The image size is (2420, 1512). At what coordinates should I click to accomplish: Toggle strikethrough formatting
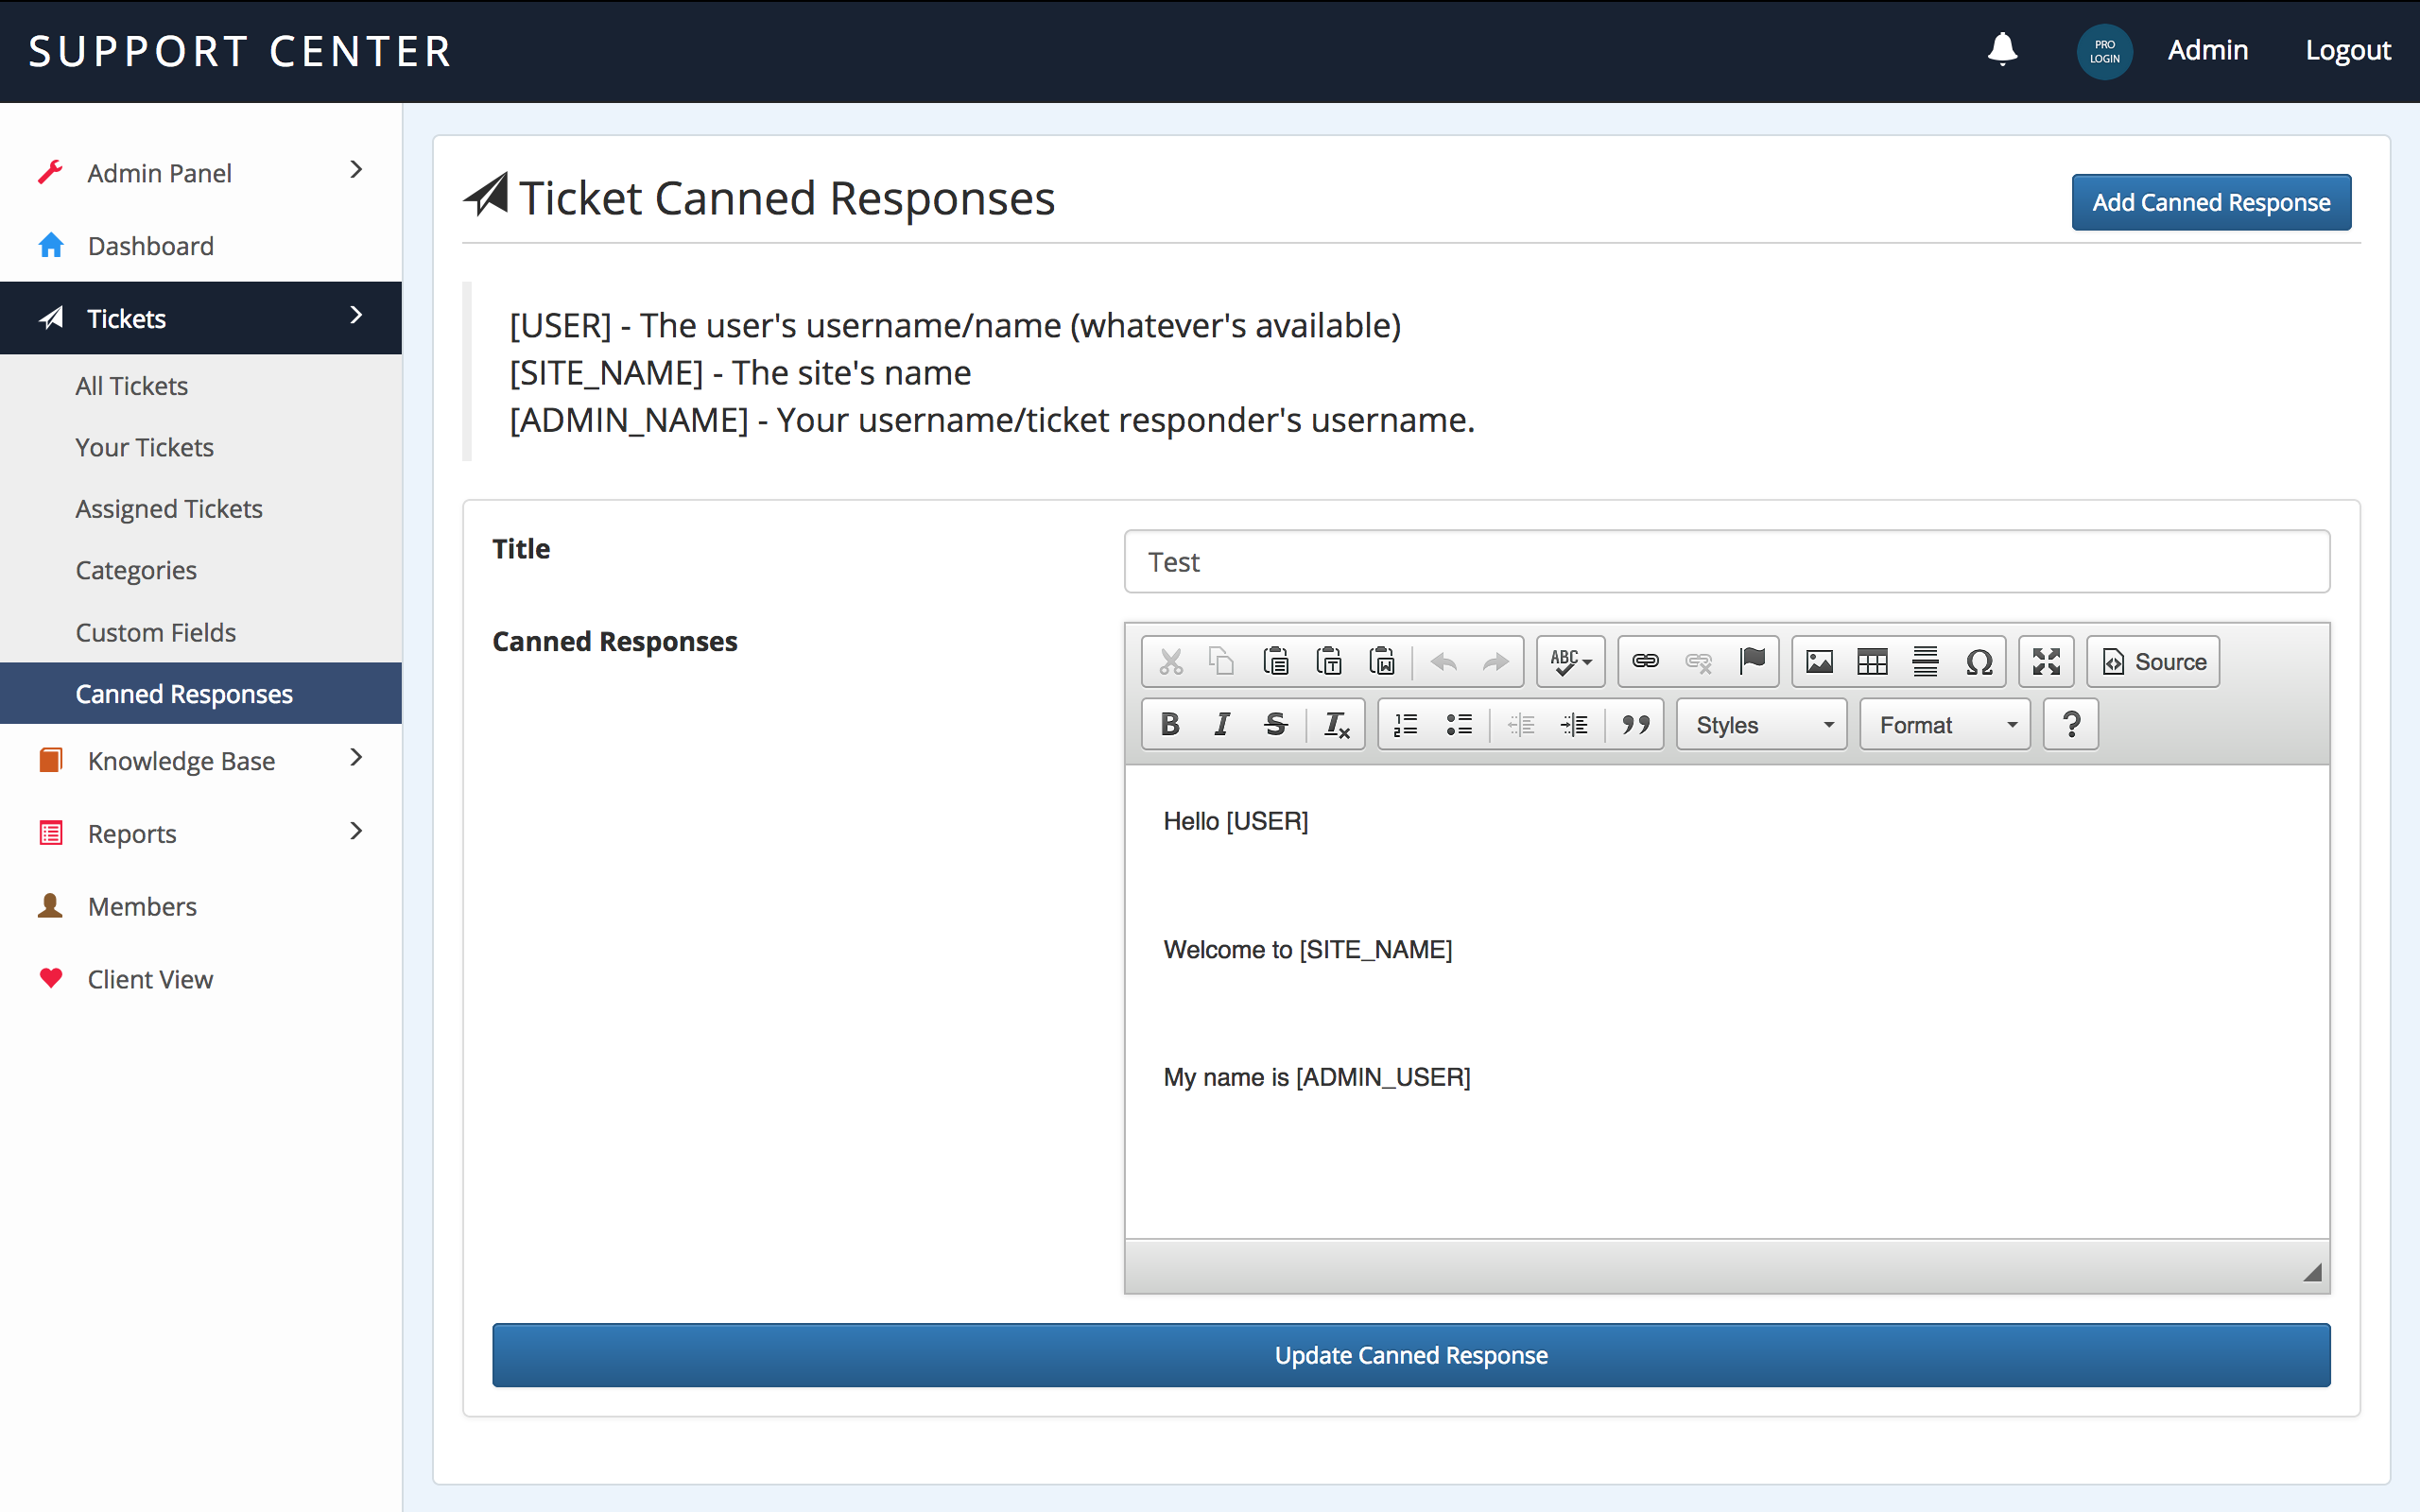(1275, 725)
